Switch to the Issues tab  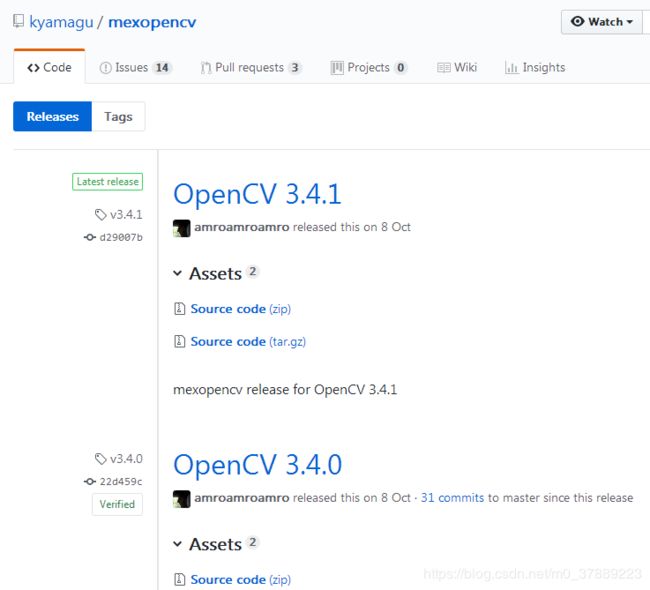point(136,67)
